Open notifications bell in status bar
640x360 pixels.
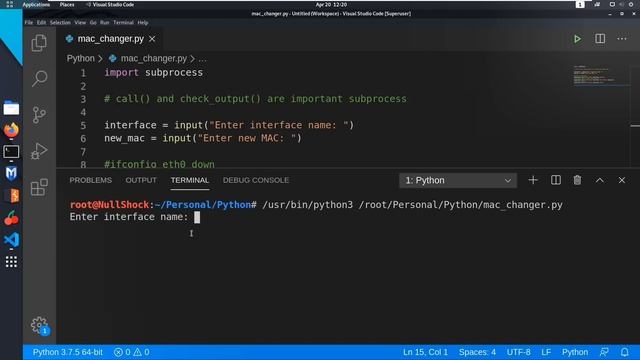[x=624, y=352]
